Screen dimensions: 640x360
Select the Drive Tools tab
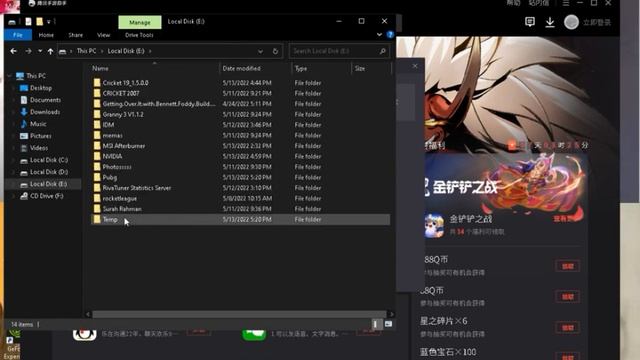(139, 35)
